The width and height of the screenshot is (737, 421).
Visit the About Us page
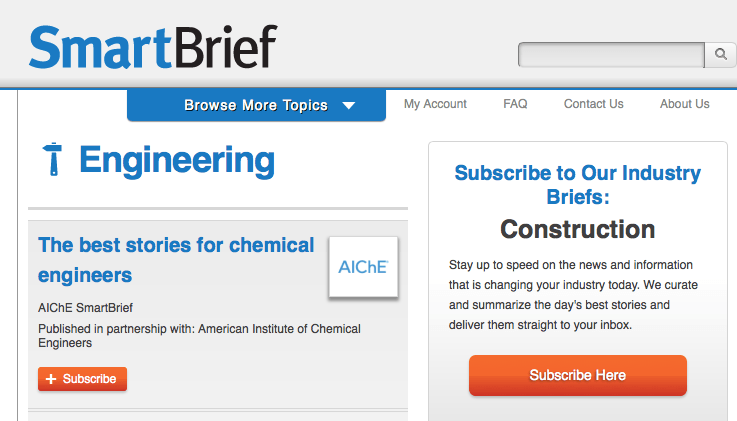[684, 103]
